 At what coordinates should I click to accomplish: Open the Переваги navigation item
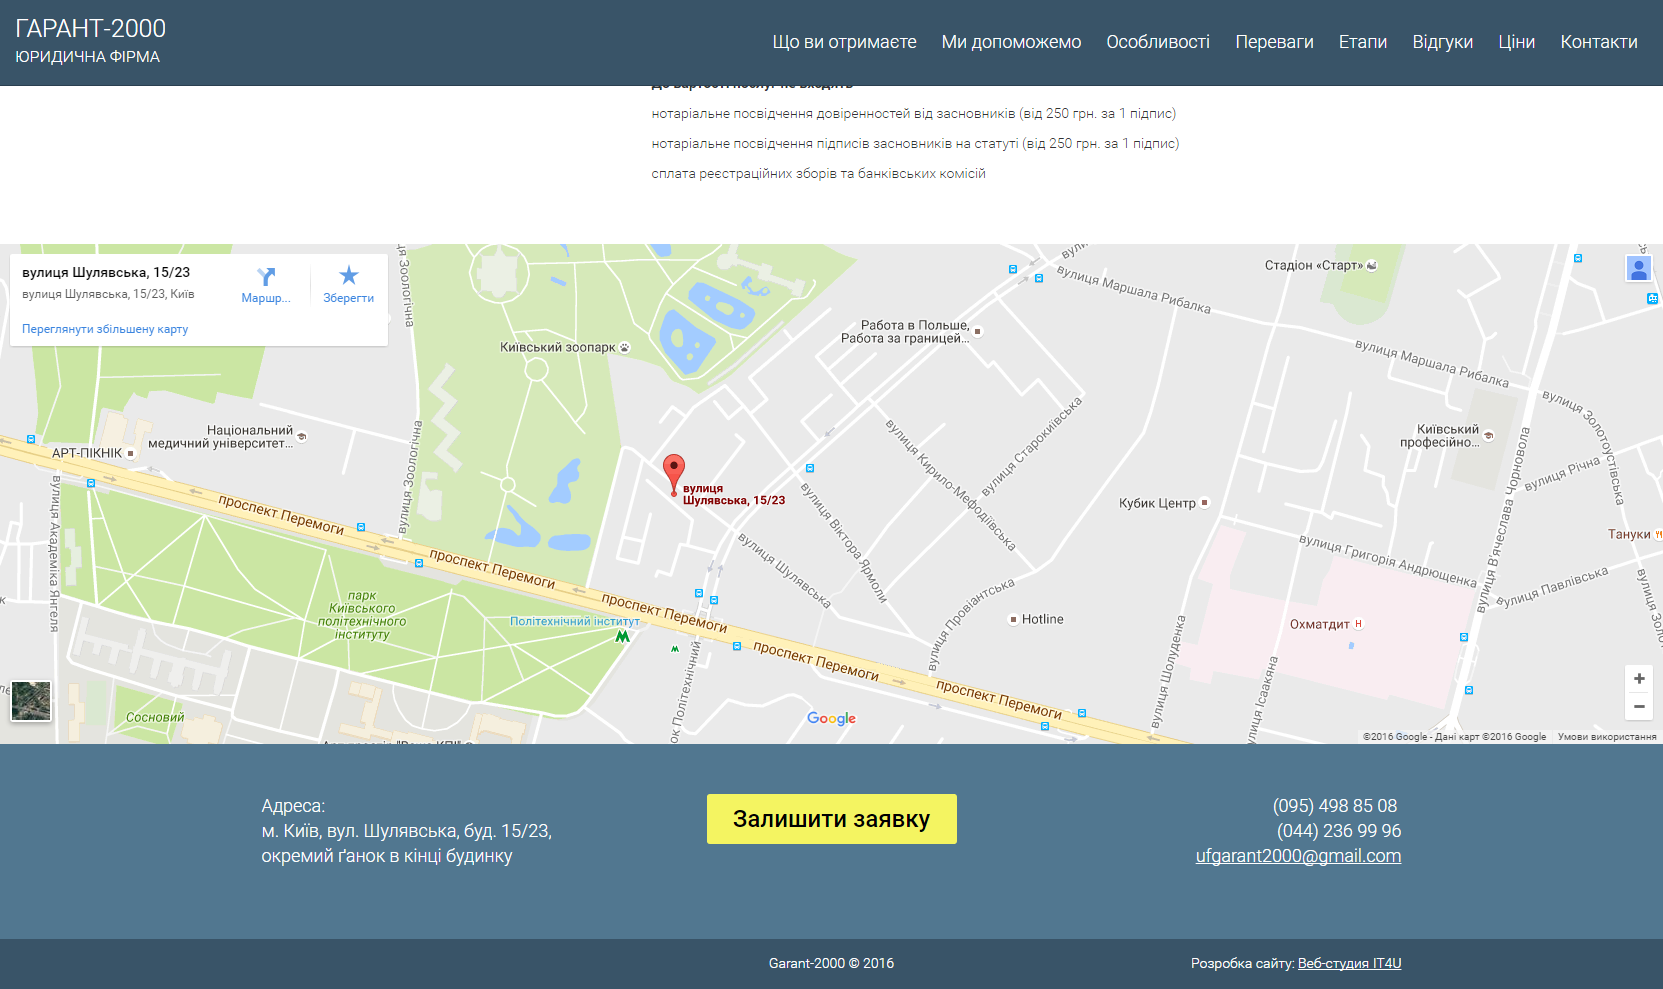click(1274, 42)
